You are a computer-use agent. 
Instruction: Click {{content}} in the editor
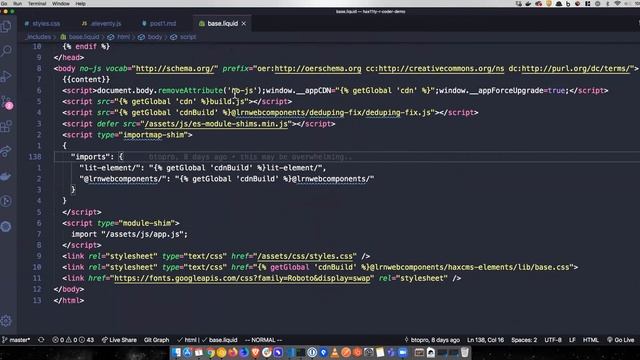point(86,80)
